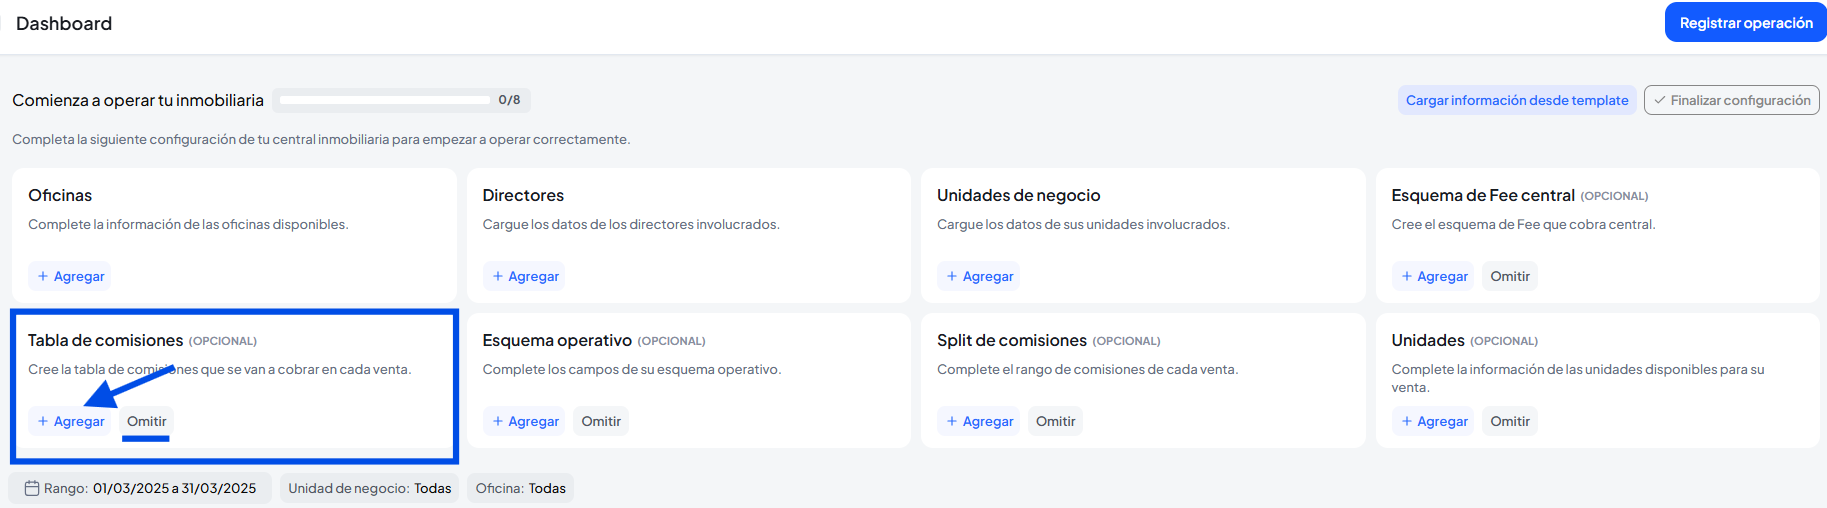Open the Unidad de negocio filter
The image size is (1827, 508).
coord(369,488)
